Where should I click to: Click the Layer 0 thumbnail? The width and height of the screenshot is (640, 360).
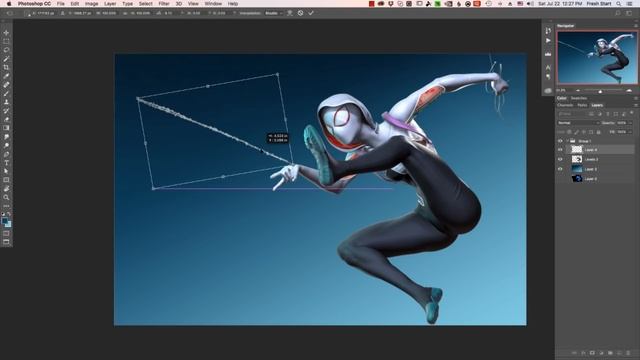click(577, 179)
